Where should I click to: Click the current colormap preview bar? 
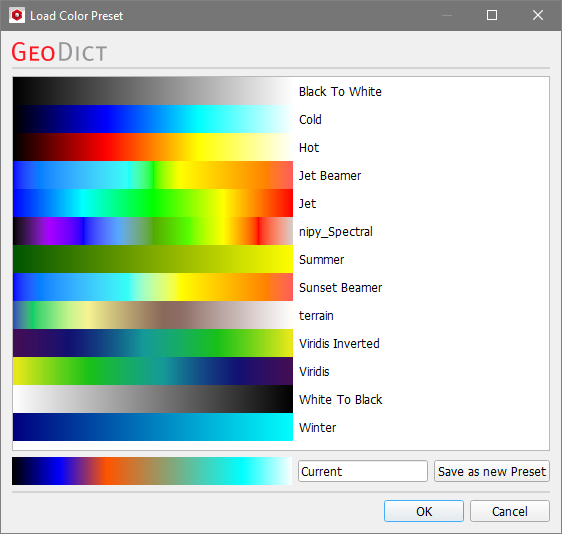tap(152, 471)
